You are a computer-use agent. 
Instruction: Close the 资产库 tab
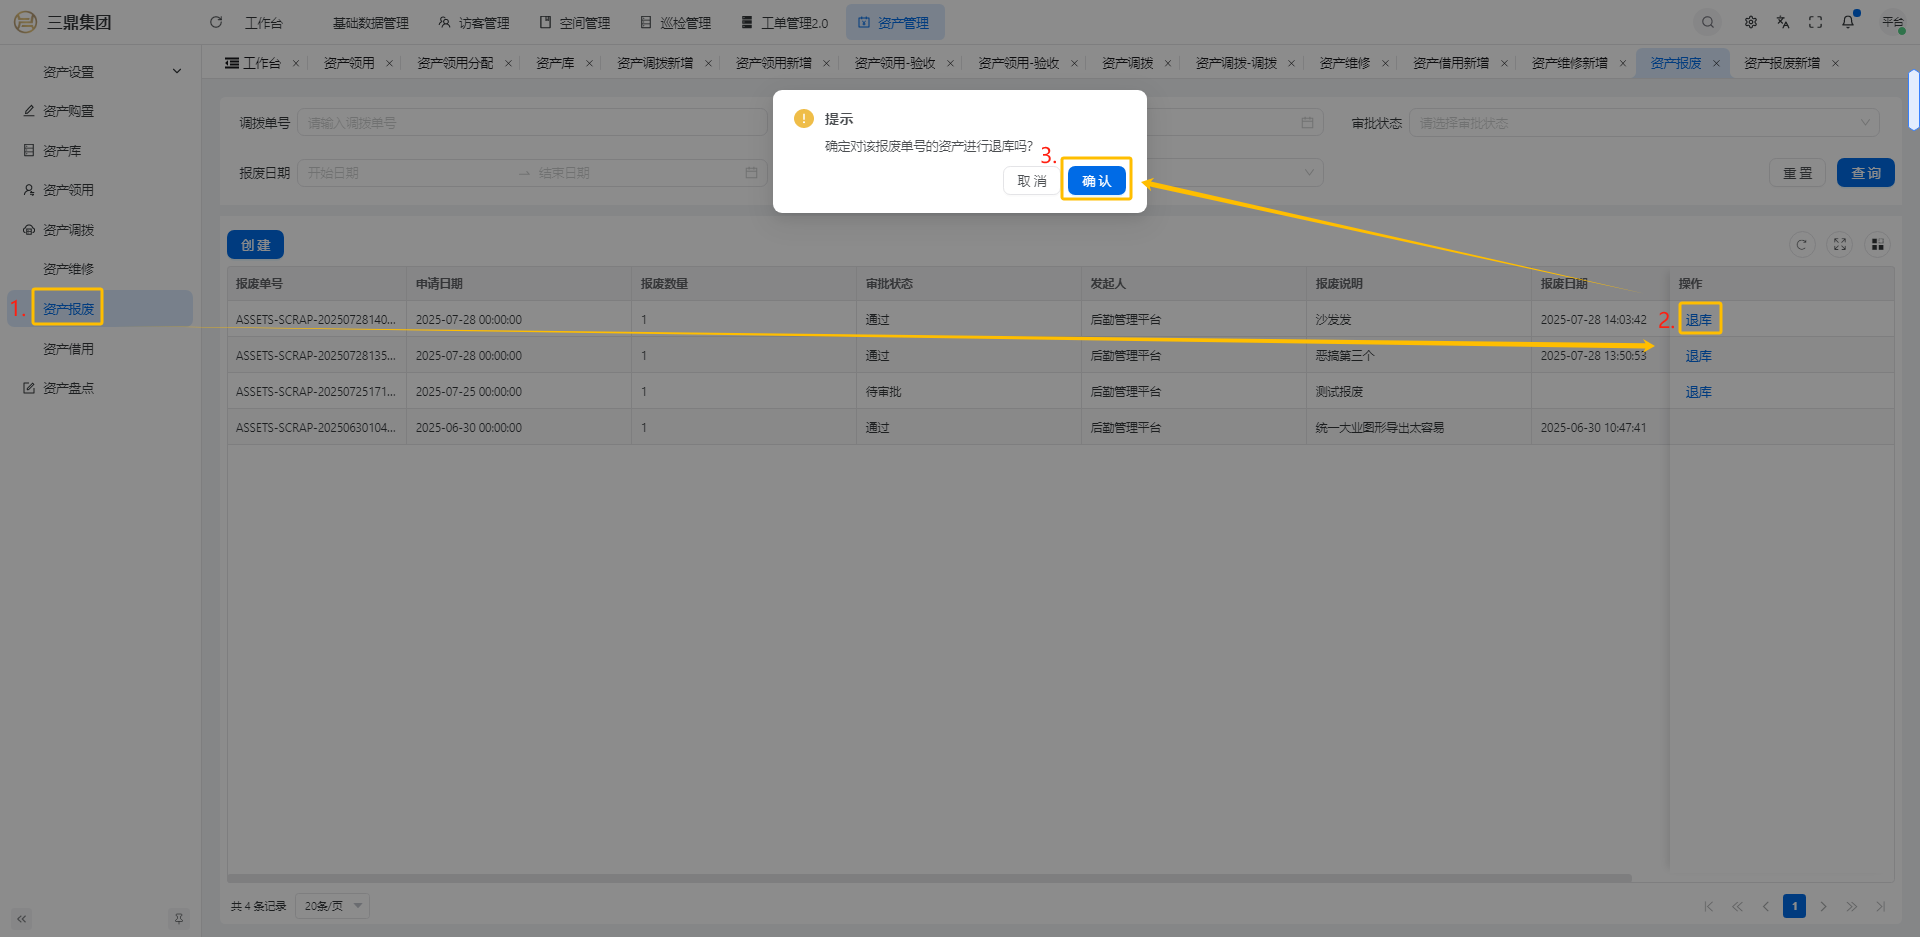tap(589, 63)
